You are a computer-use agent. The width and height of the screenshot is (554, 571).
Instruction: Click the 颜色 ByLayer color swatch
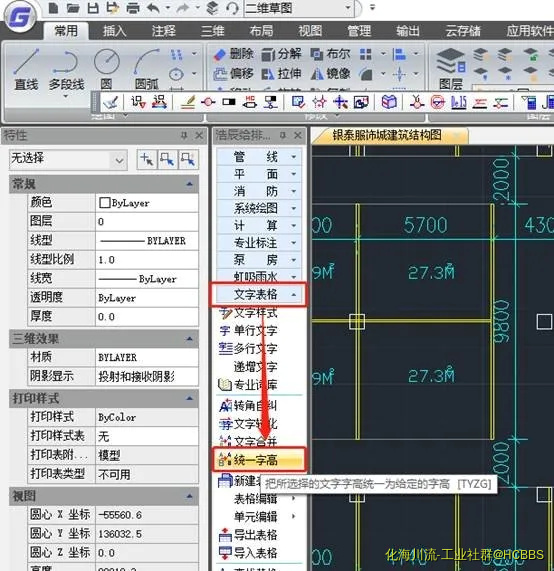105,202
